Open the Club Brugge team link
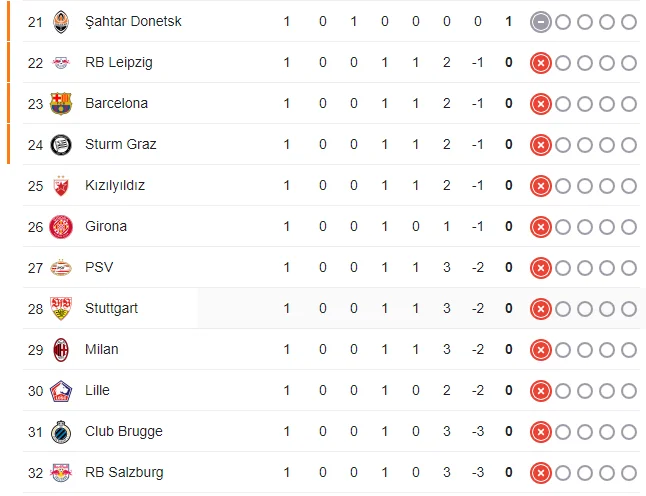 click(123, 431)
